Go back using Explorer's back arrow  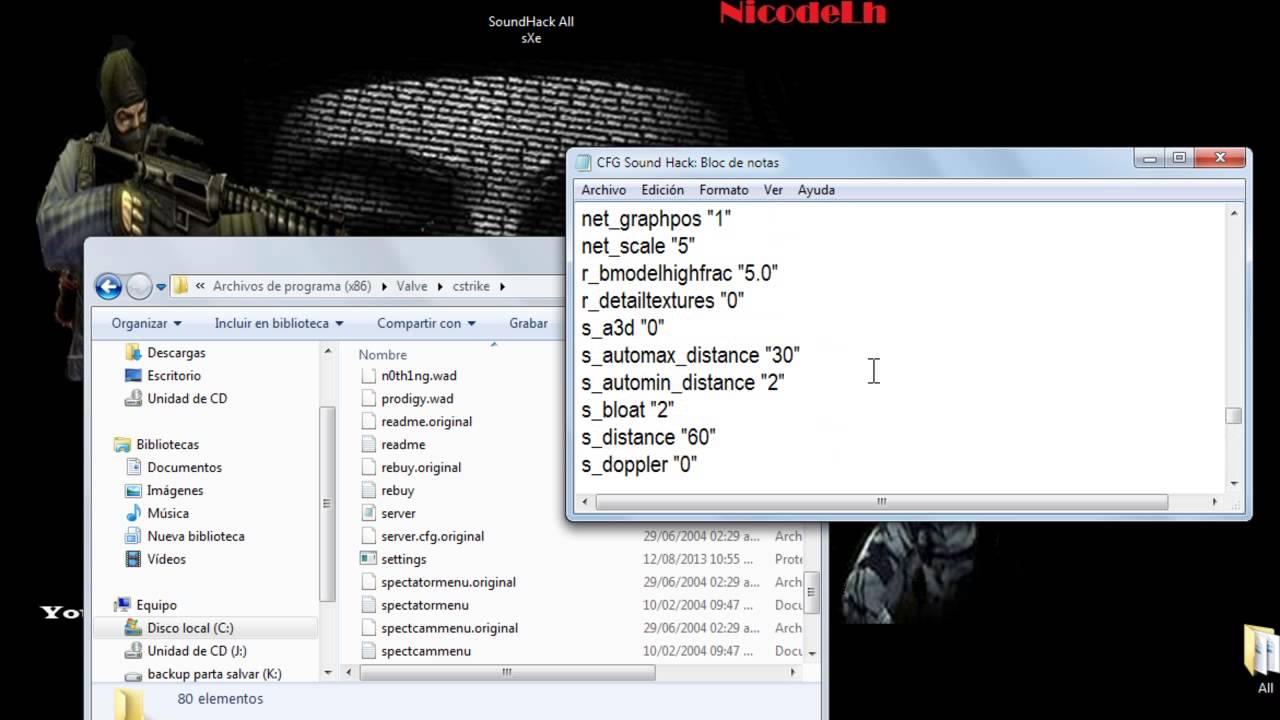tap(108, 287)
